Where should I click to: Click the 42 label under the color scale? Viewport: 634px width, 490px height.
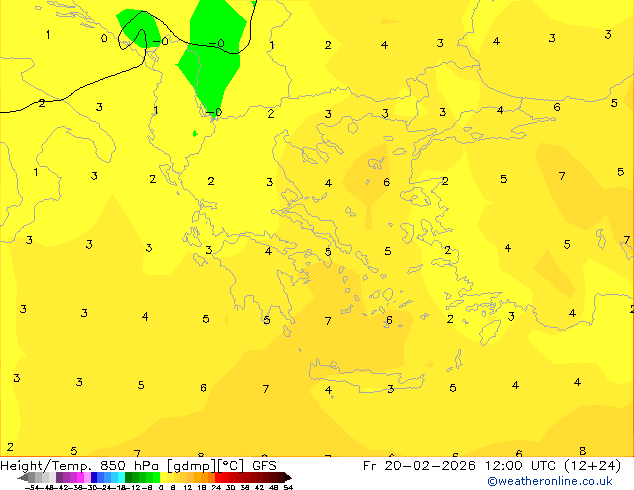259,487
